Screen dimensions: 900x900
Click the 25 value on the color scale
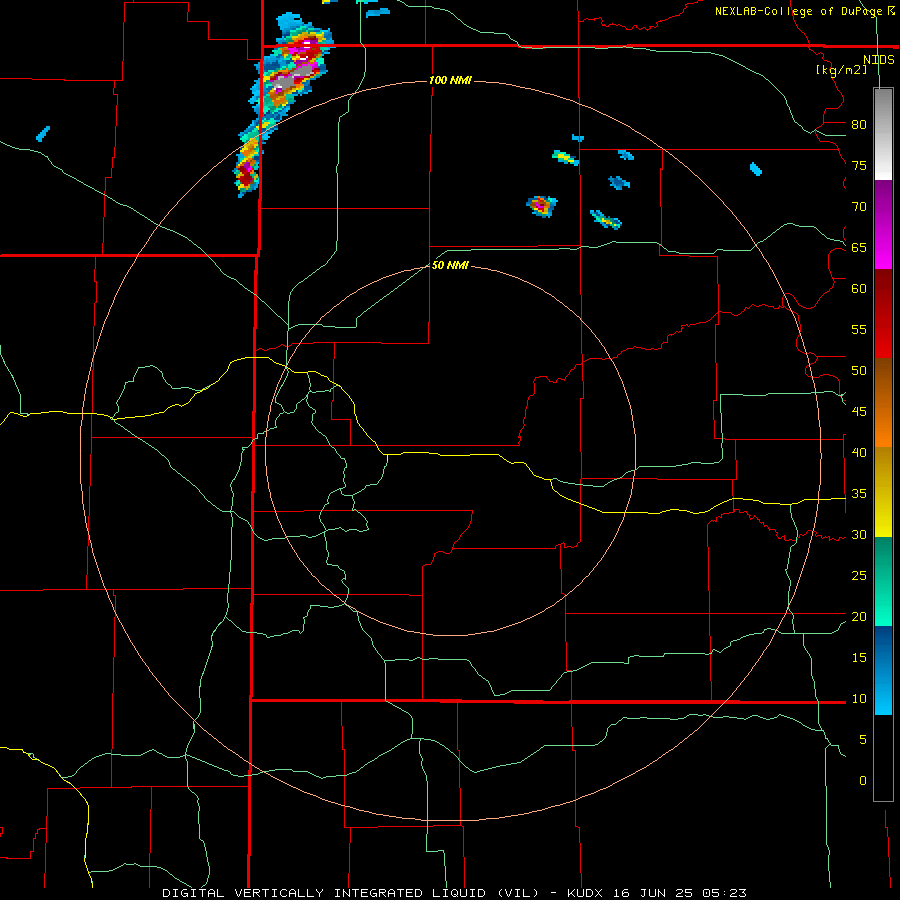tap(859, 576)
